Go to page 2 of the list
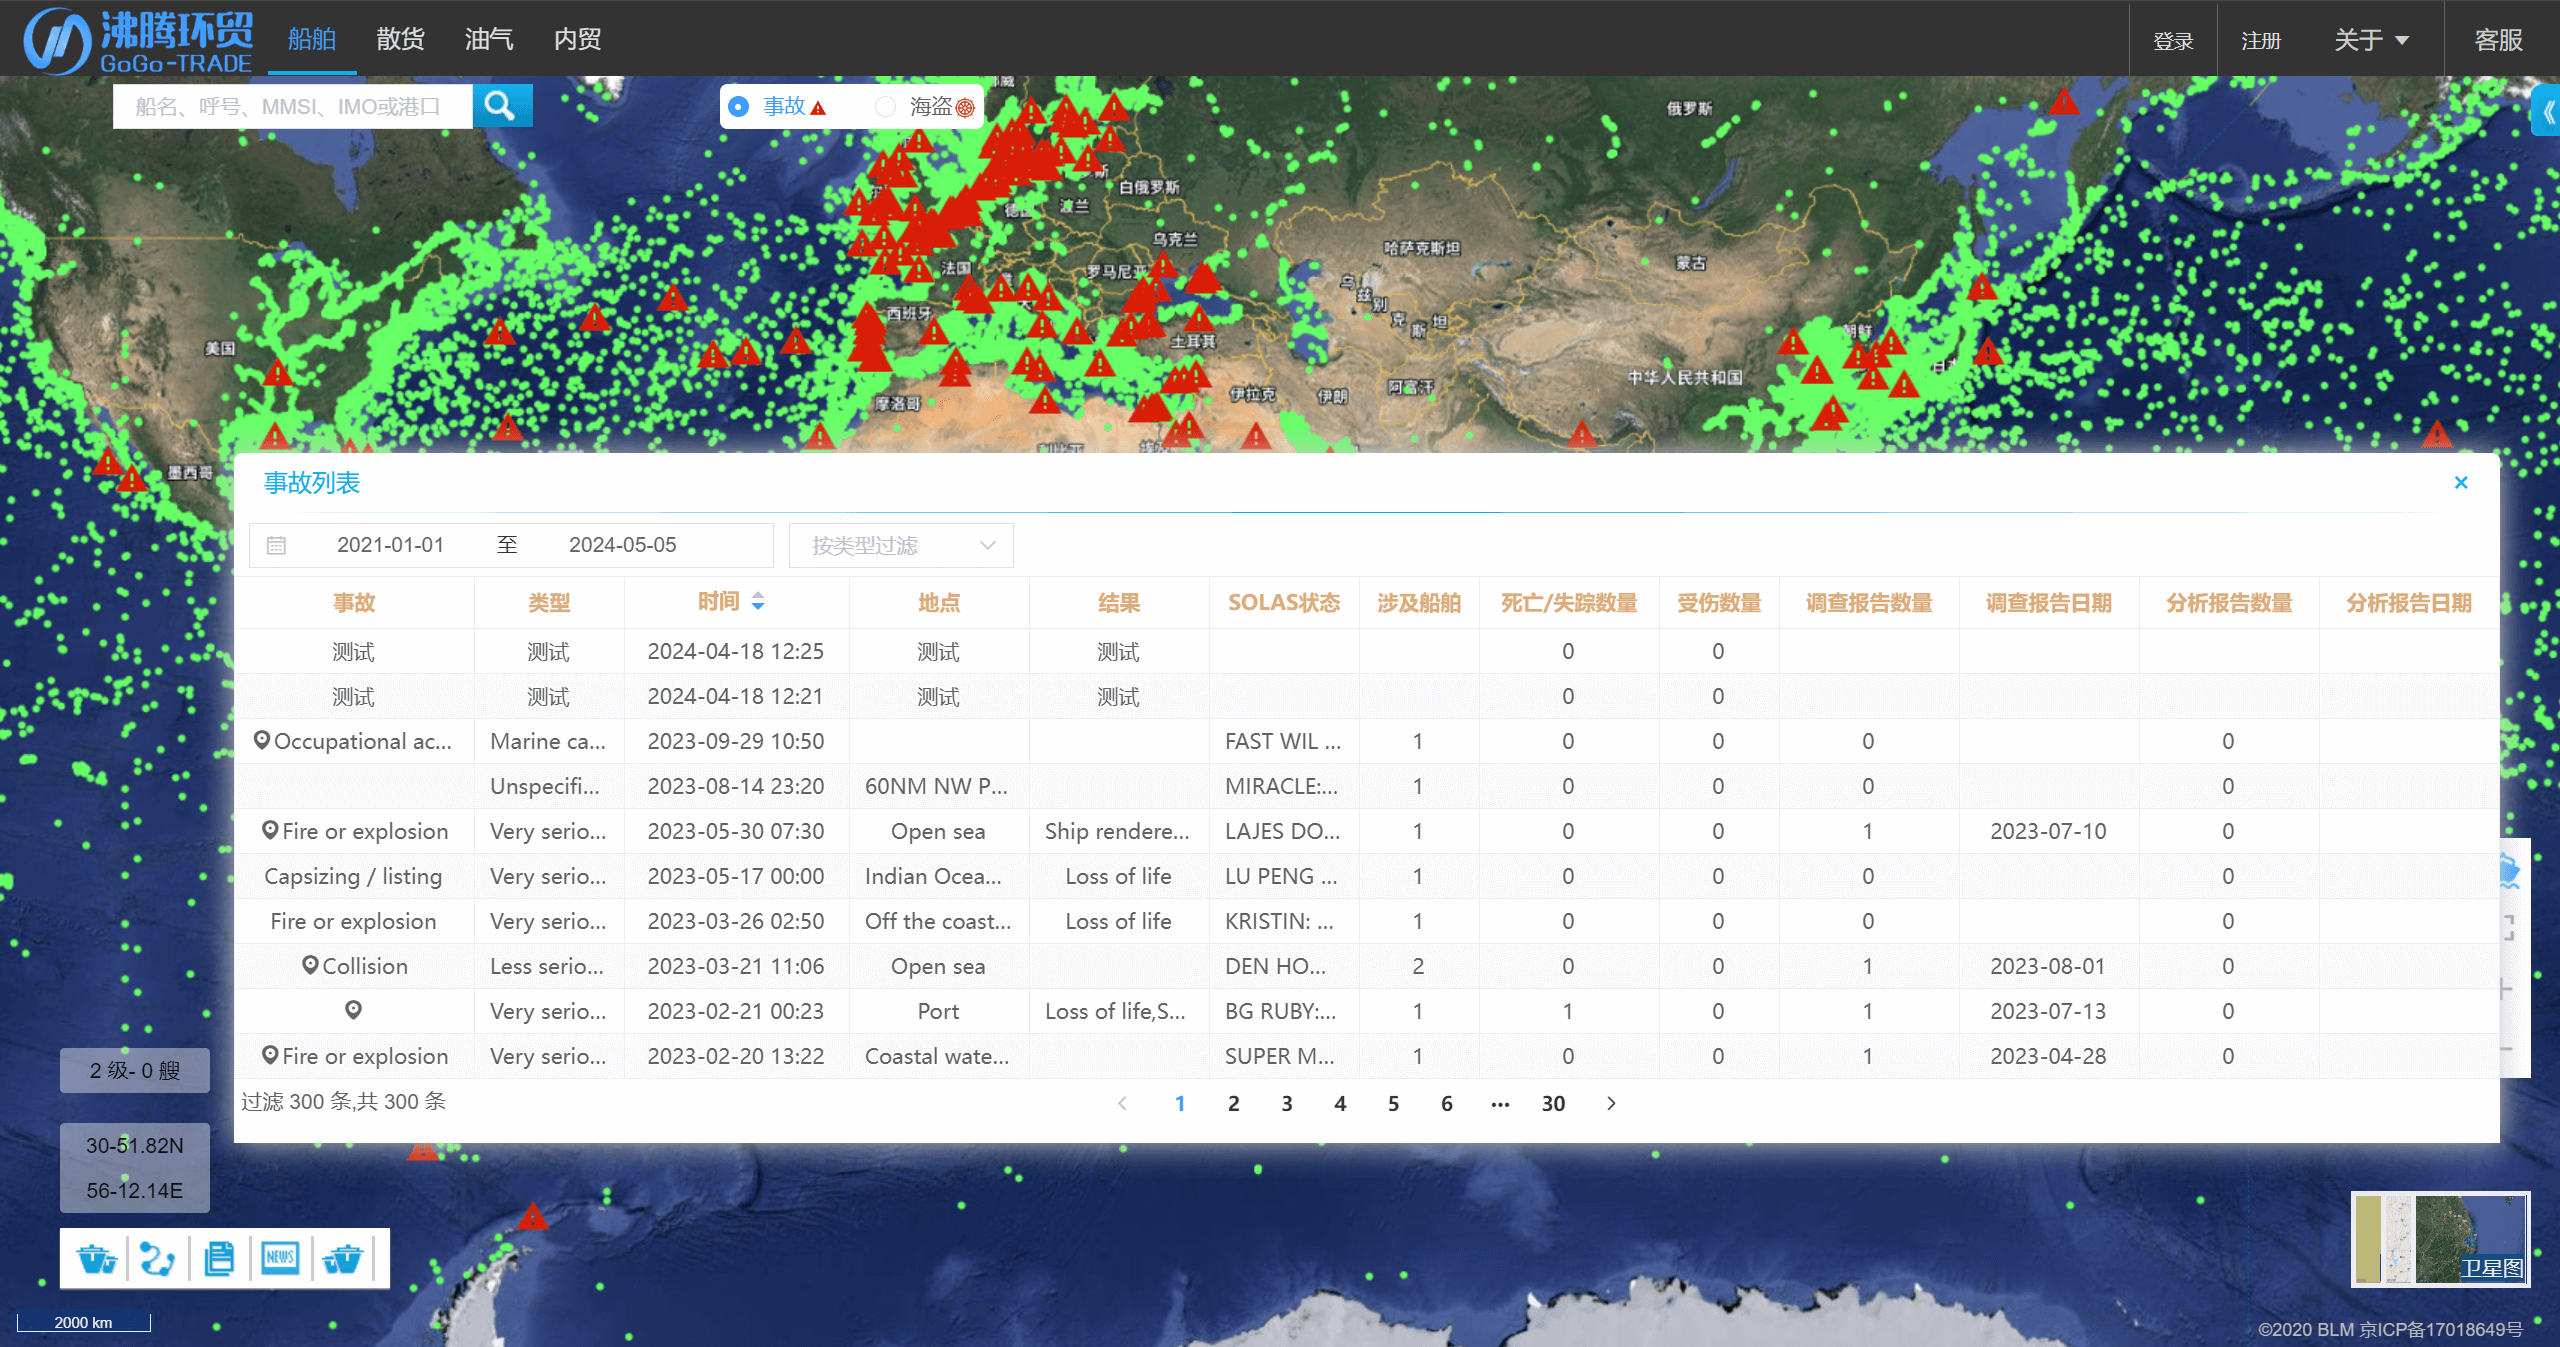The height and width of the screenshot is (1347, 2560). (x=1233, y=1103)
